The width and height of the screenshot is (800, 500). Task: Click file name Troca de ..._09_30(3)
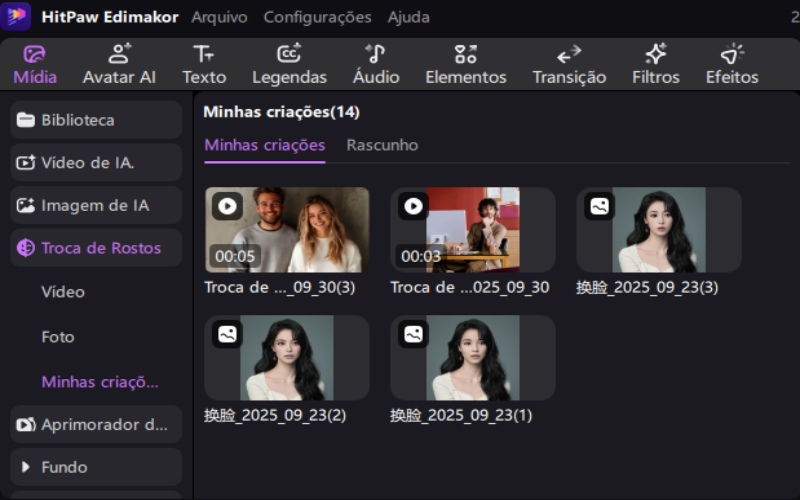(280, 287)
